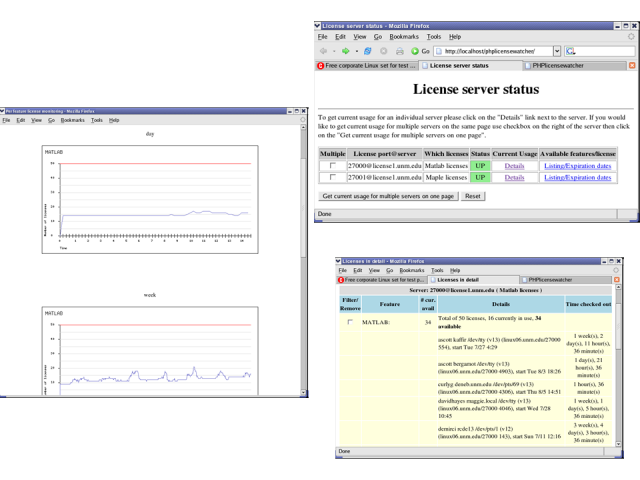640x480 pixels.
Task: Open the Forward history dropdown arrow
Action: (x=355, y=51)
